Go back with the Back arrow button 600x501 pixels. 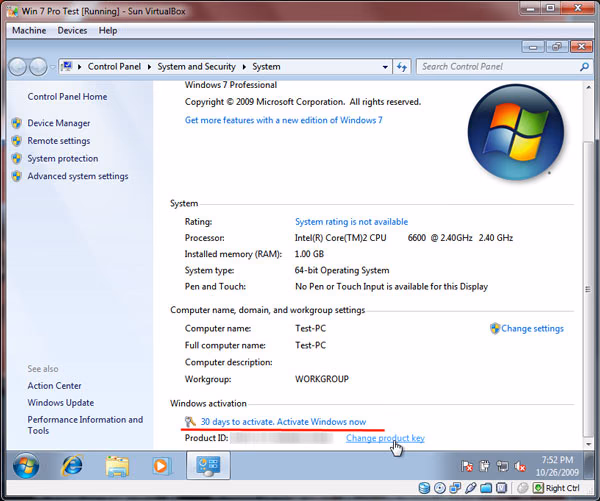click(x=18, y=67)
